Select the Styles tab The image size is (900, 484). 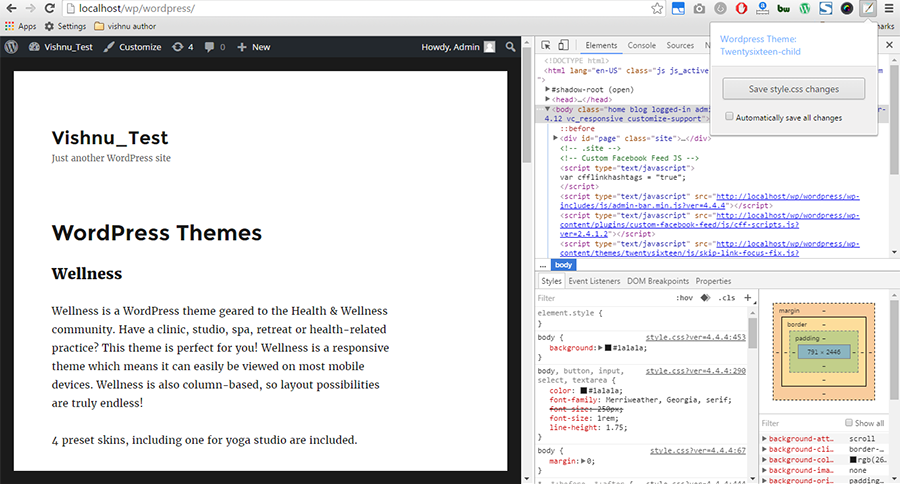pyautogui.click(x=551, y=281)
